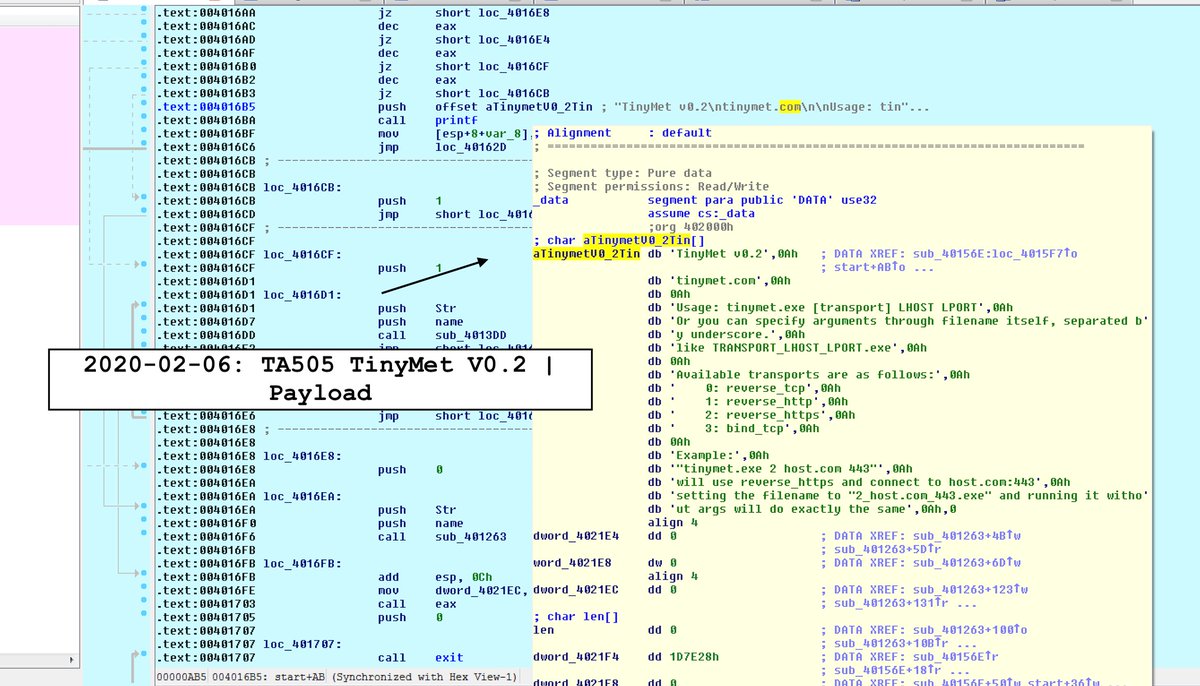This screenshot has width=1200, height=686.
Task: Click operand loc_4016E4 in the jz instruction
Action: (514, 40)
